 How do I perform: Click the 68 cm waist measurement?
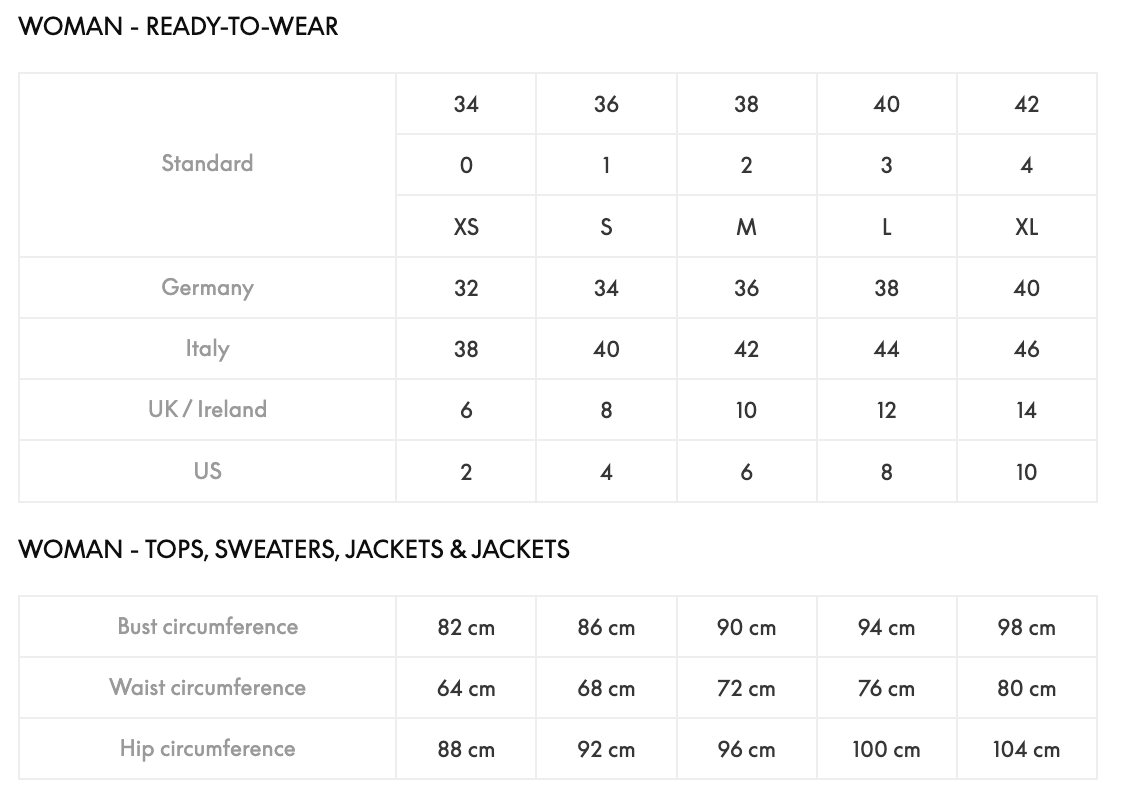[x=606, y=689]
